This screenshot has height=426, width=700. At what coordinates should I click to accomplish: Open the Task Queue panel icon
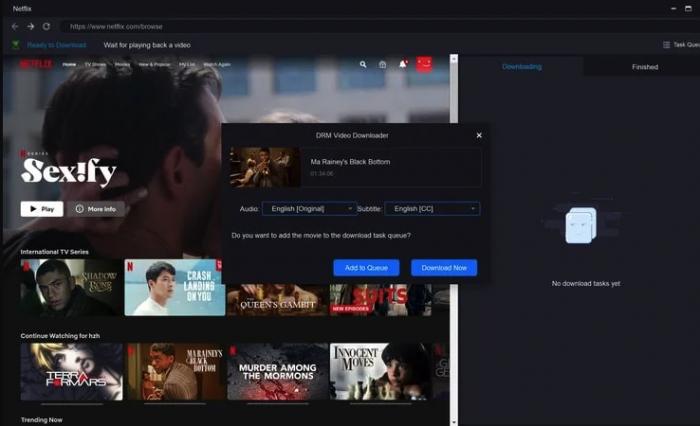[x=667, y=45]
